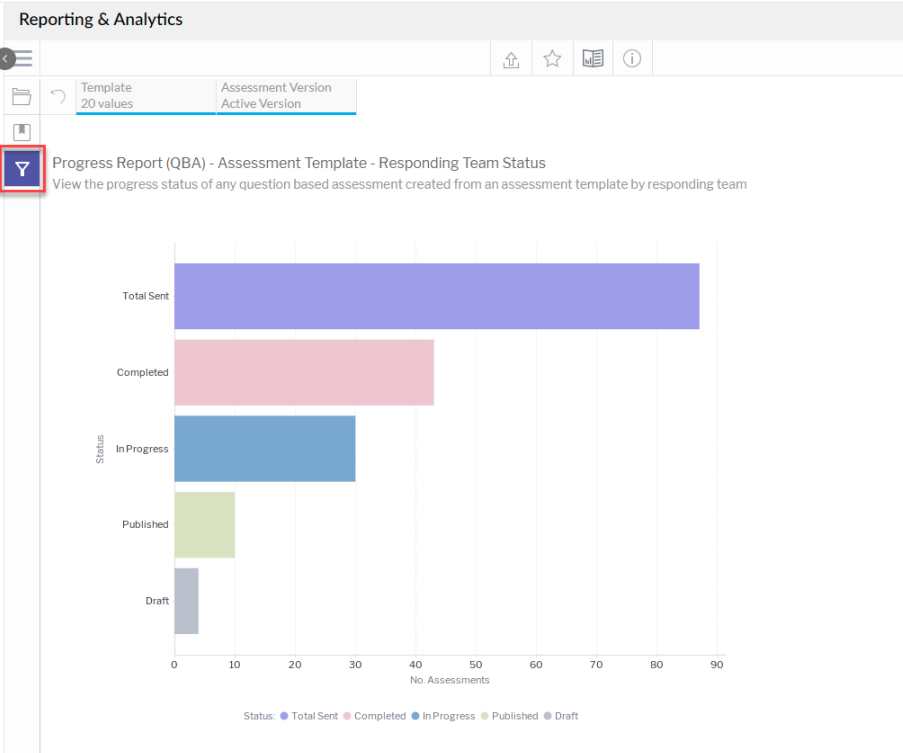Mark the report as favorite with the star

point(552,58)
